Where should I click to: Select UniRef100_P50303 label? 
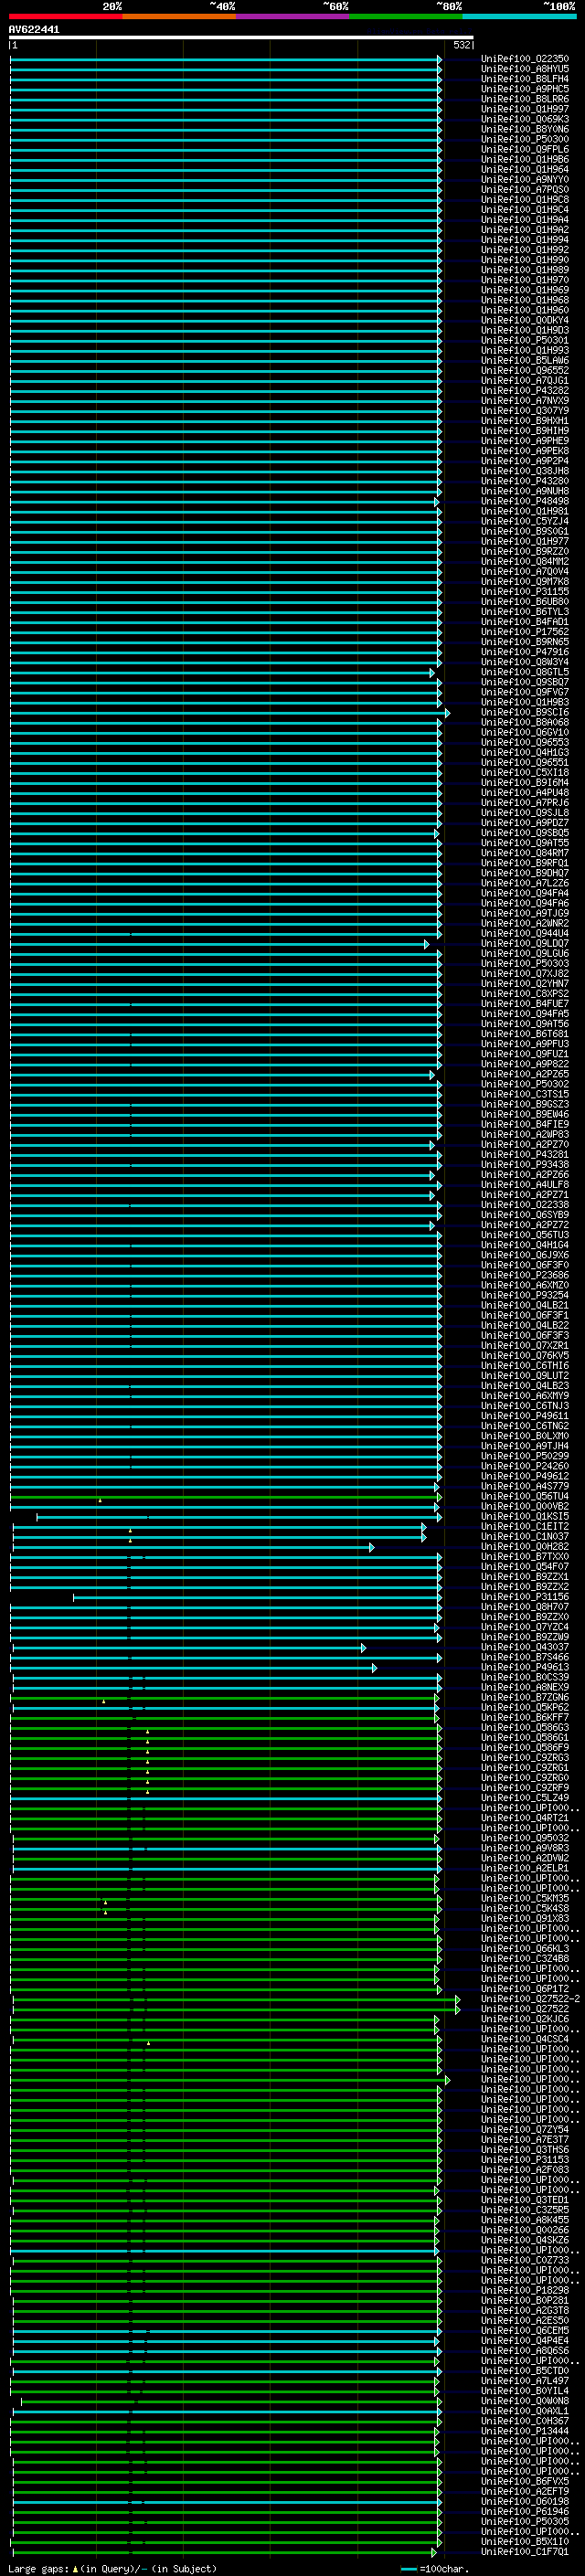(525, 964)
